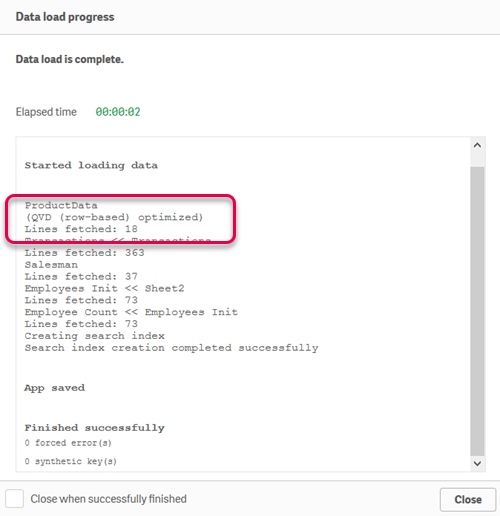
Task: Click the '(QVD (row-based) optimized)' line
Action: (114, 217)
